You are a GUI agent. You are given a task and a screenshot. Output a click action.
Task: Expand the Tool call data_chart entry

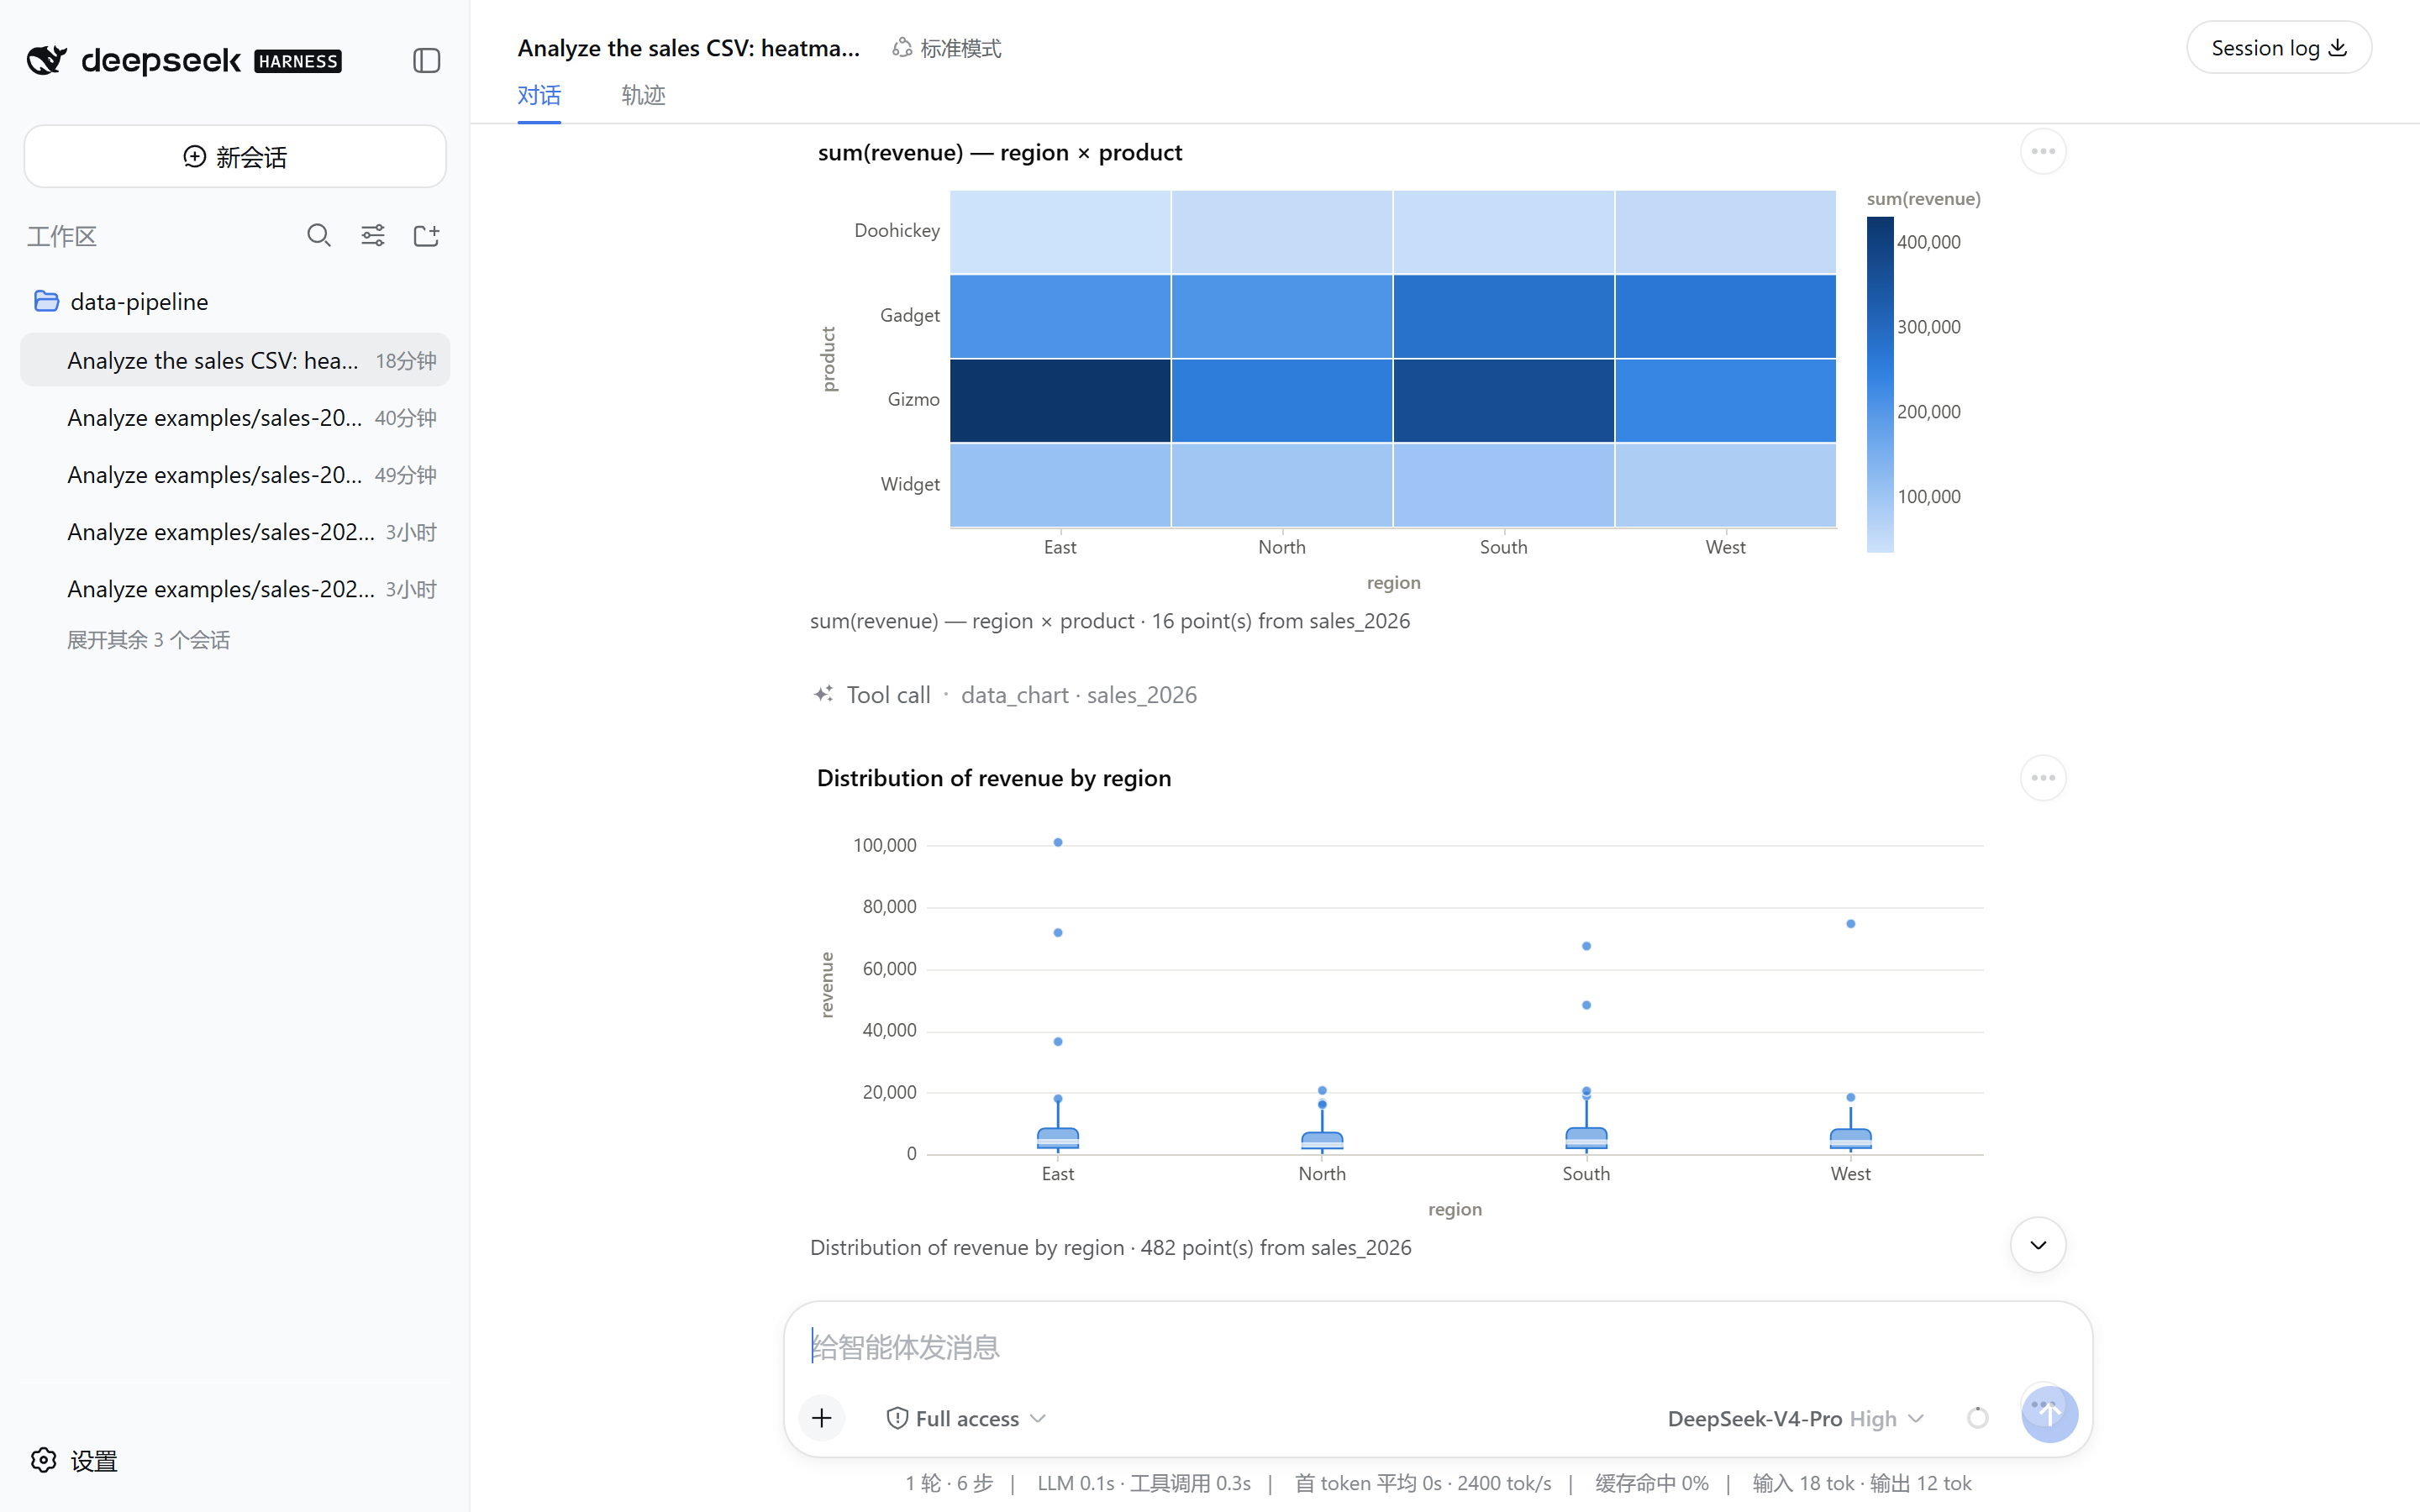click(1005, 695)
